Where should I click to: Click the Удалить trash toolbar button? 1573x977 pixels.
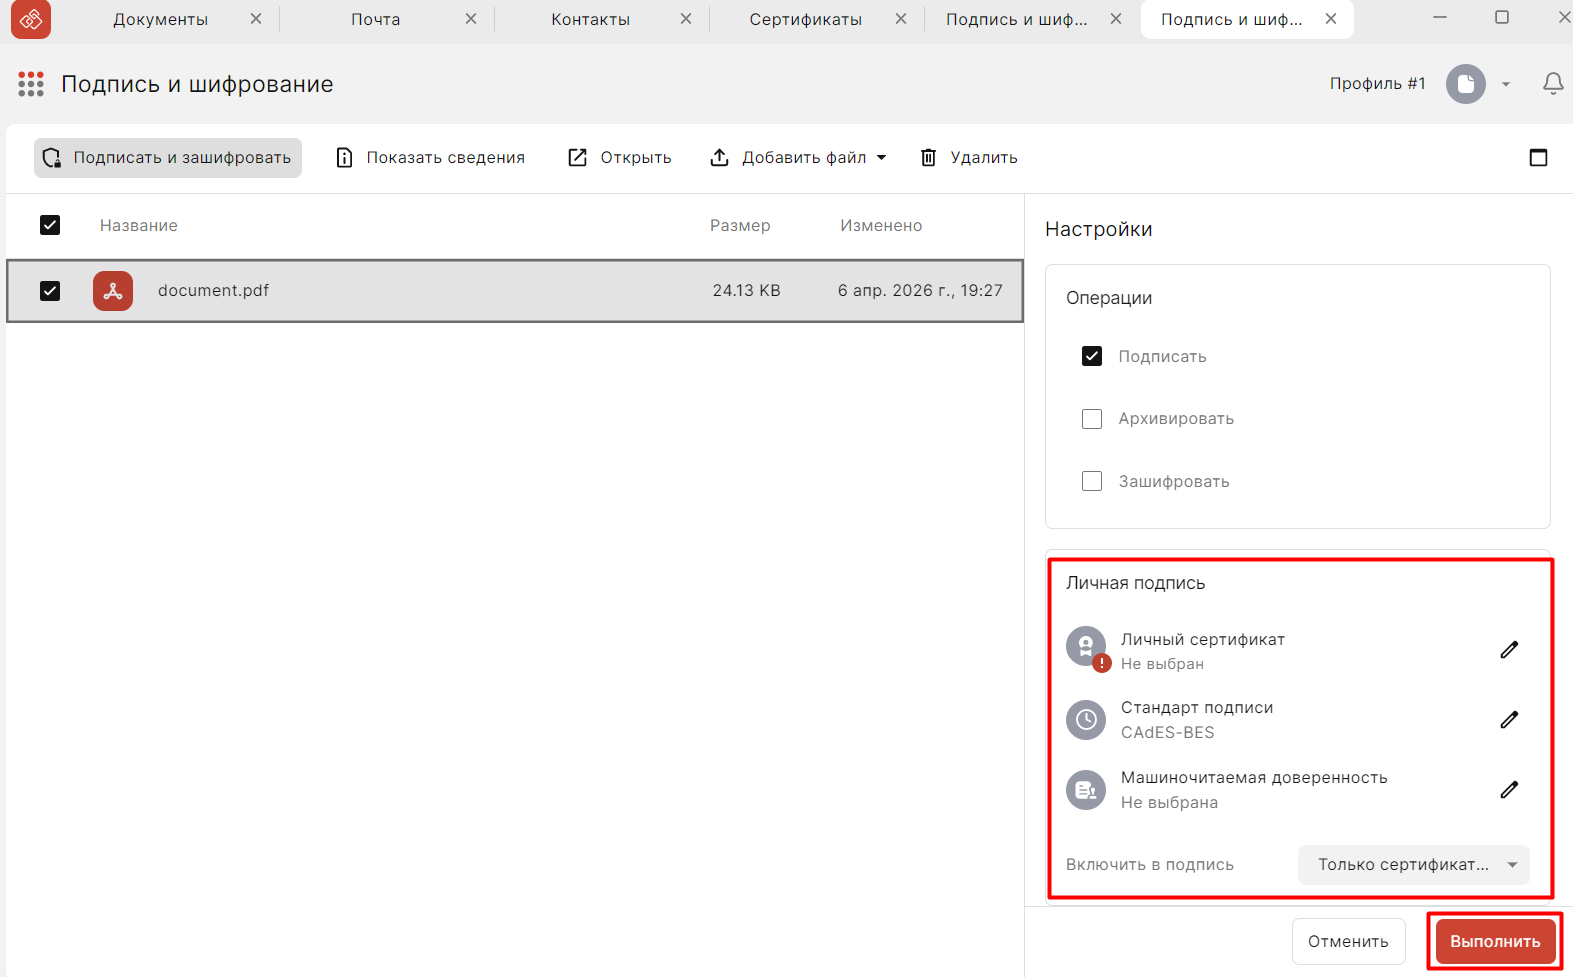pos(969,158)
